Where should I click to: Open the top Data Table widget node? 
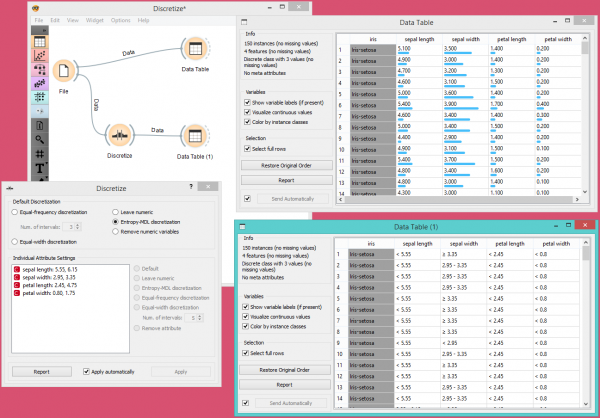194,50
